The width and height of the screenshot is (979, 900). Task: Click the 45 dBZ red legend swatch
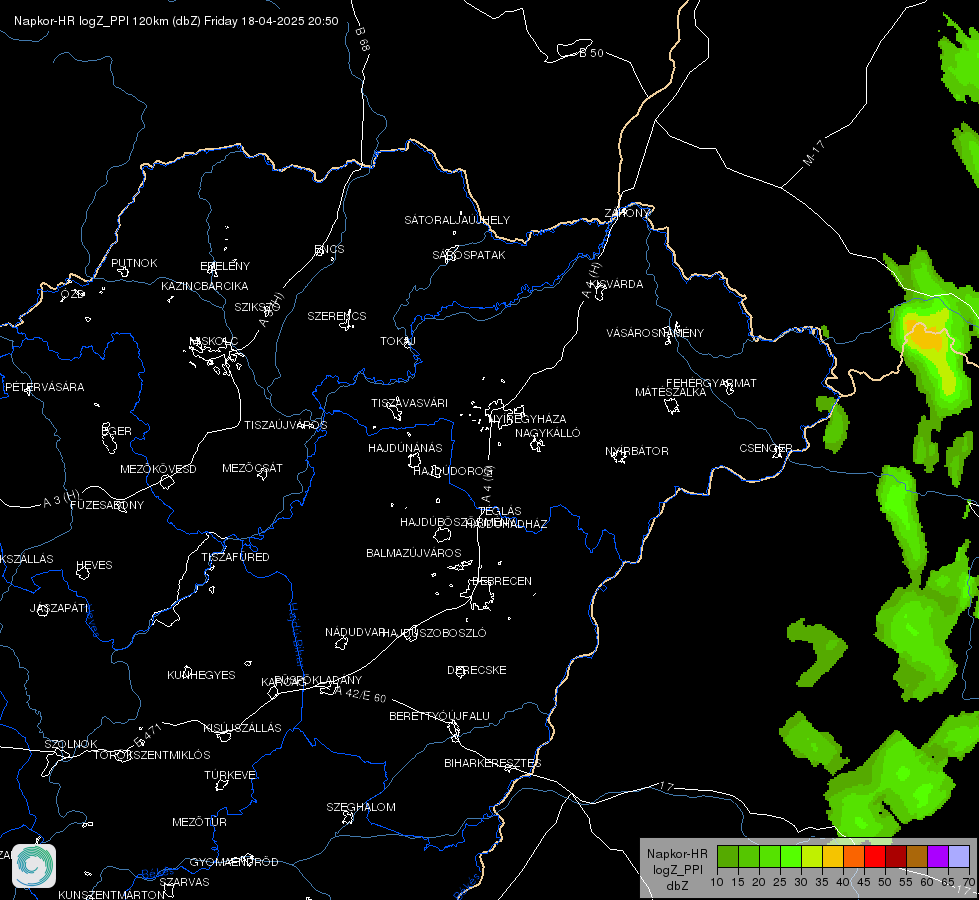point(875,857)
